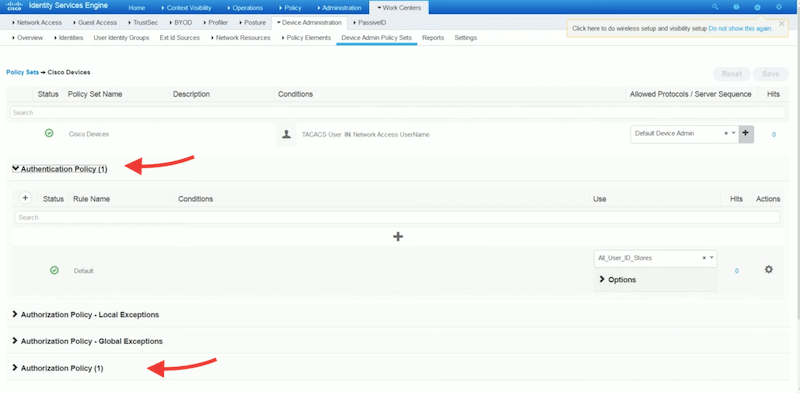This screenshot has height=393, width=800.
Task: Click the Policy Set Name column header
Action: (x=95, y=94)
